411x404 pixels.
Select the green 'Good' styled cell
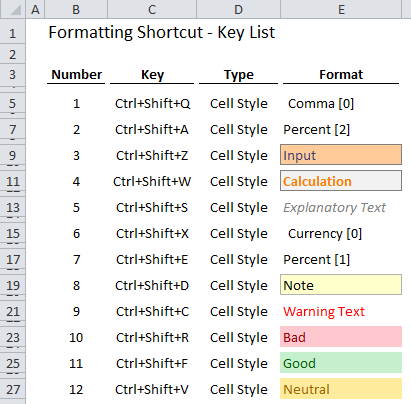coord(341,363)
